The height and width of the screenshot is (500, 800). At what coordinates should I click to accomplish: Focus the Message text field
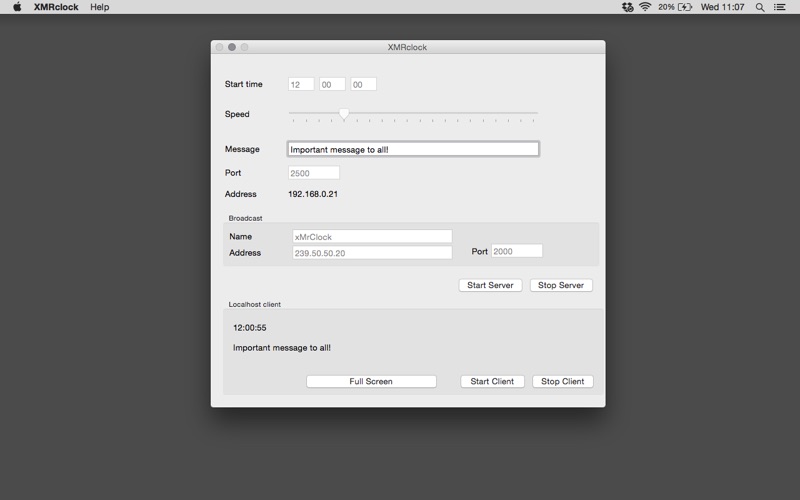coord(413,149)
